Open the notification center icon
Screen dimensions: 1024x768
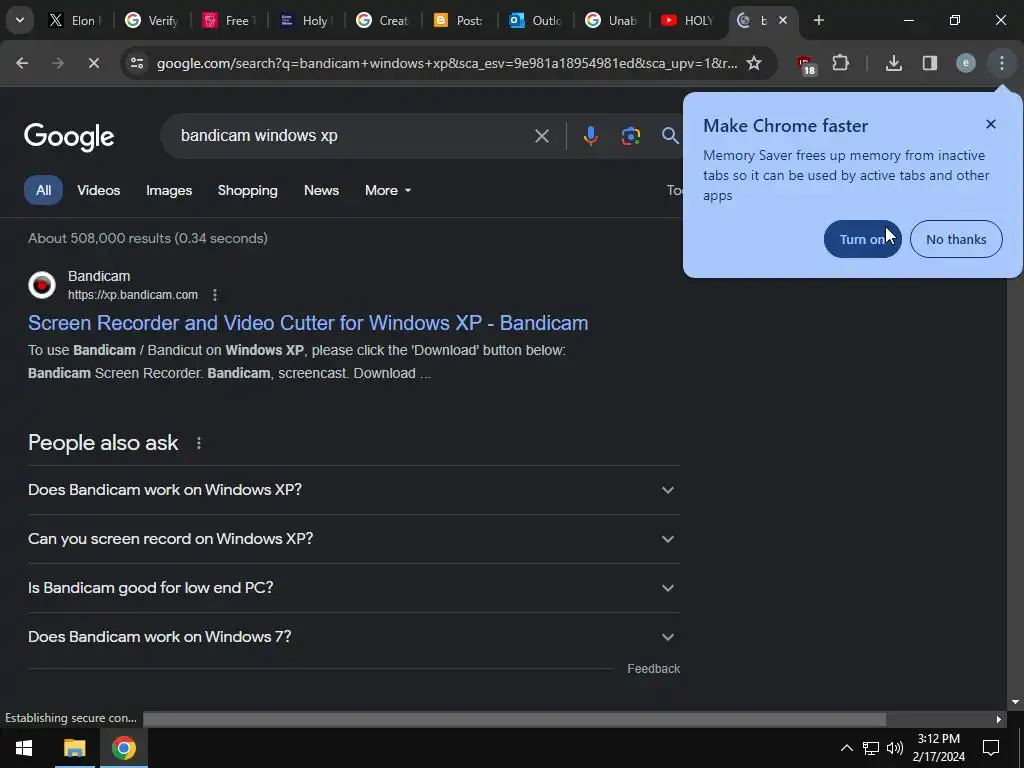[991, 748]
